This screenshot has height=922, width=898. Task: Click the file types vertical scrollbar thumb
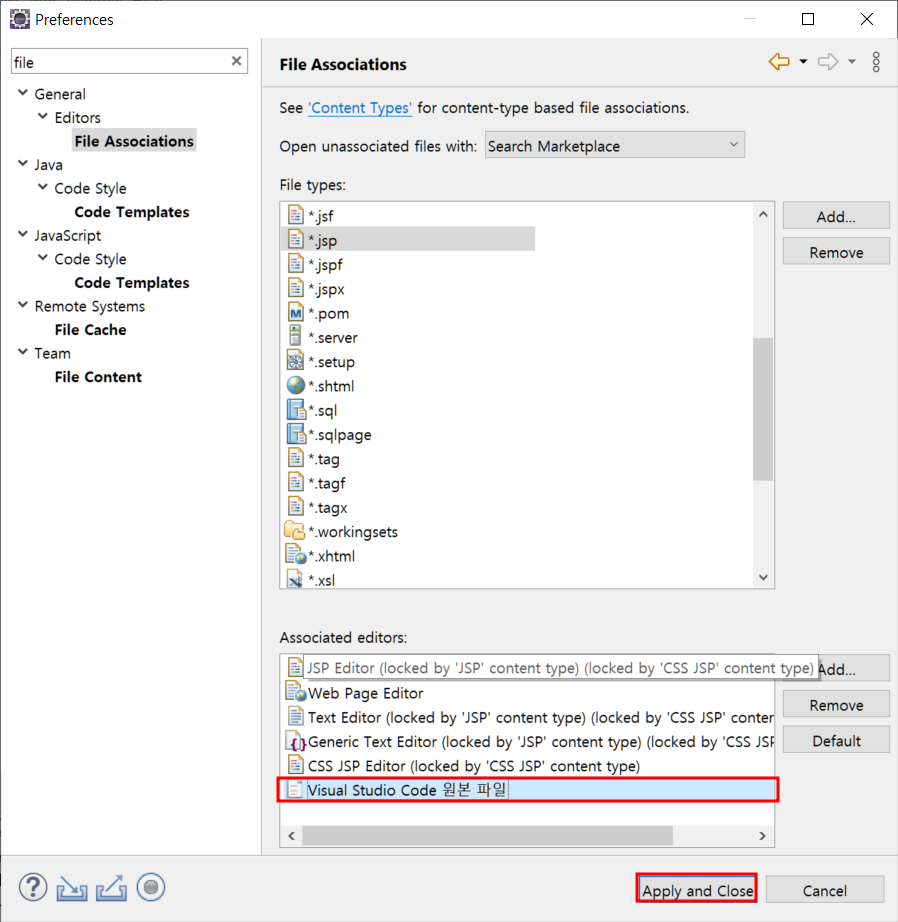763,409
